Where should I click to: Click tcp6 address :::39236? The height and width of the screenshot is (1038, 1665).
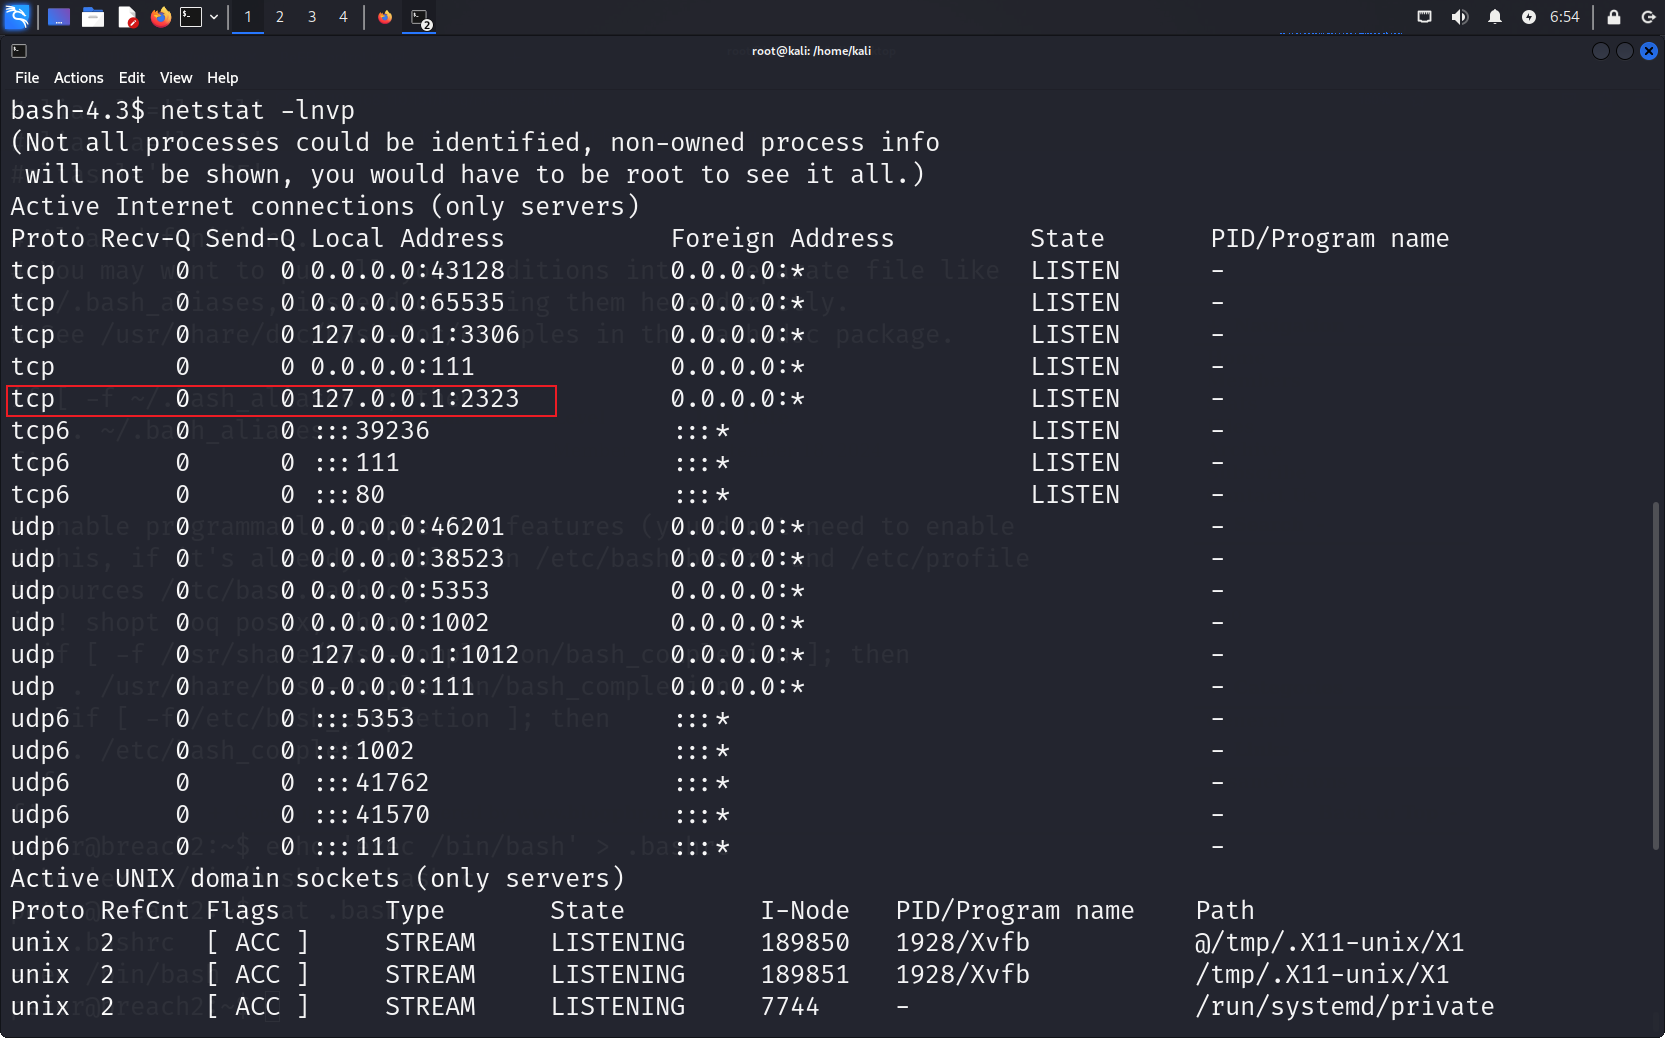[x=372, y=431]
